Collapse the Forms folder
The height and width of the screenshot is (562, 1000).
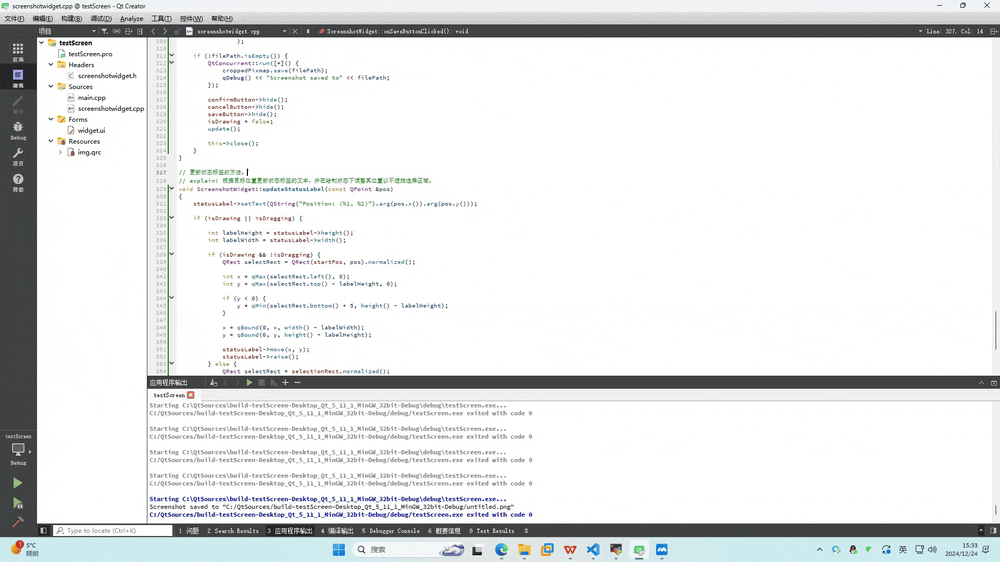(x=51, y=119)
